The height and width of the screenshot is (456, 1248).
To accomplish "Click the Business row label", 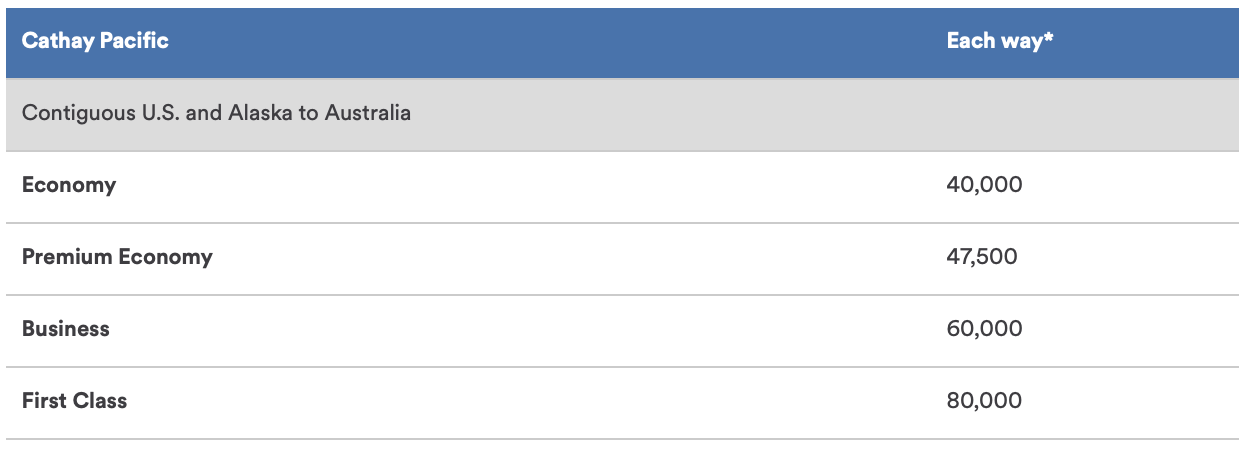I will (x=66, y=329).
